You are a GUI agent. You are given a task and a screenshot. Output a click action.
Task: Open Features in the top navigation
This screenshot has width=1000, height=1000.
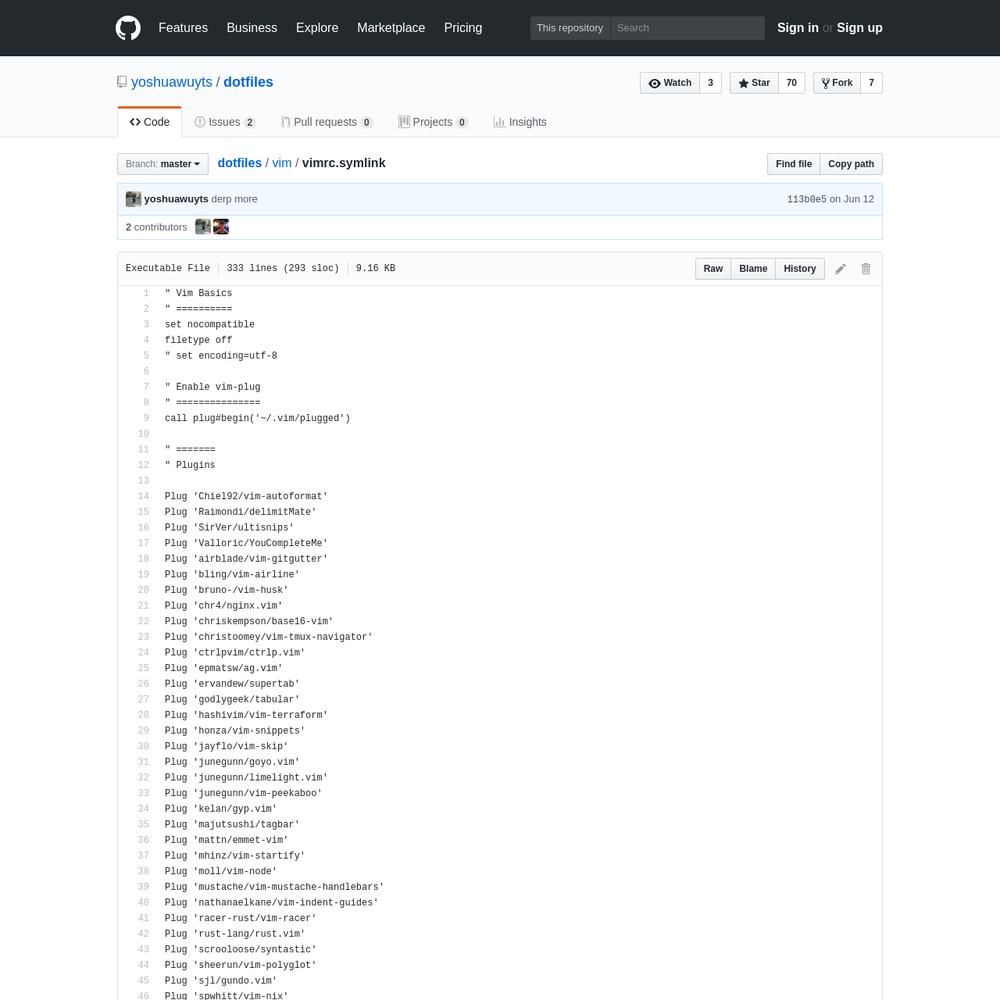pyautogui.click(x=183, y=28)
